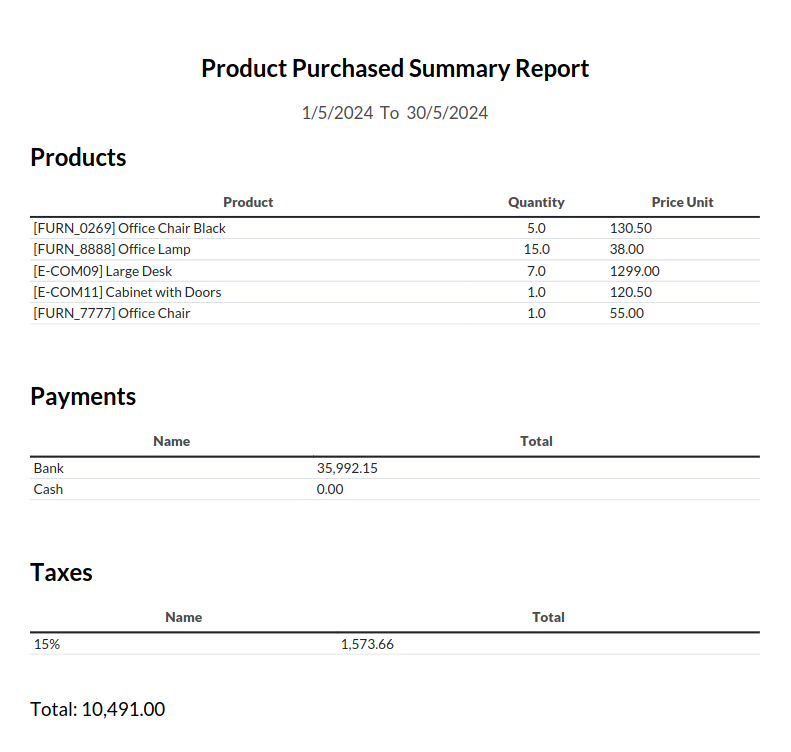Screen dimensions: 791x752
Task: Click the 1299.00 unit price value
Action: point(634,271)
